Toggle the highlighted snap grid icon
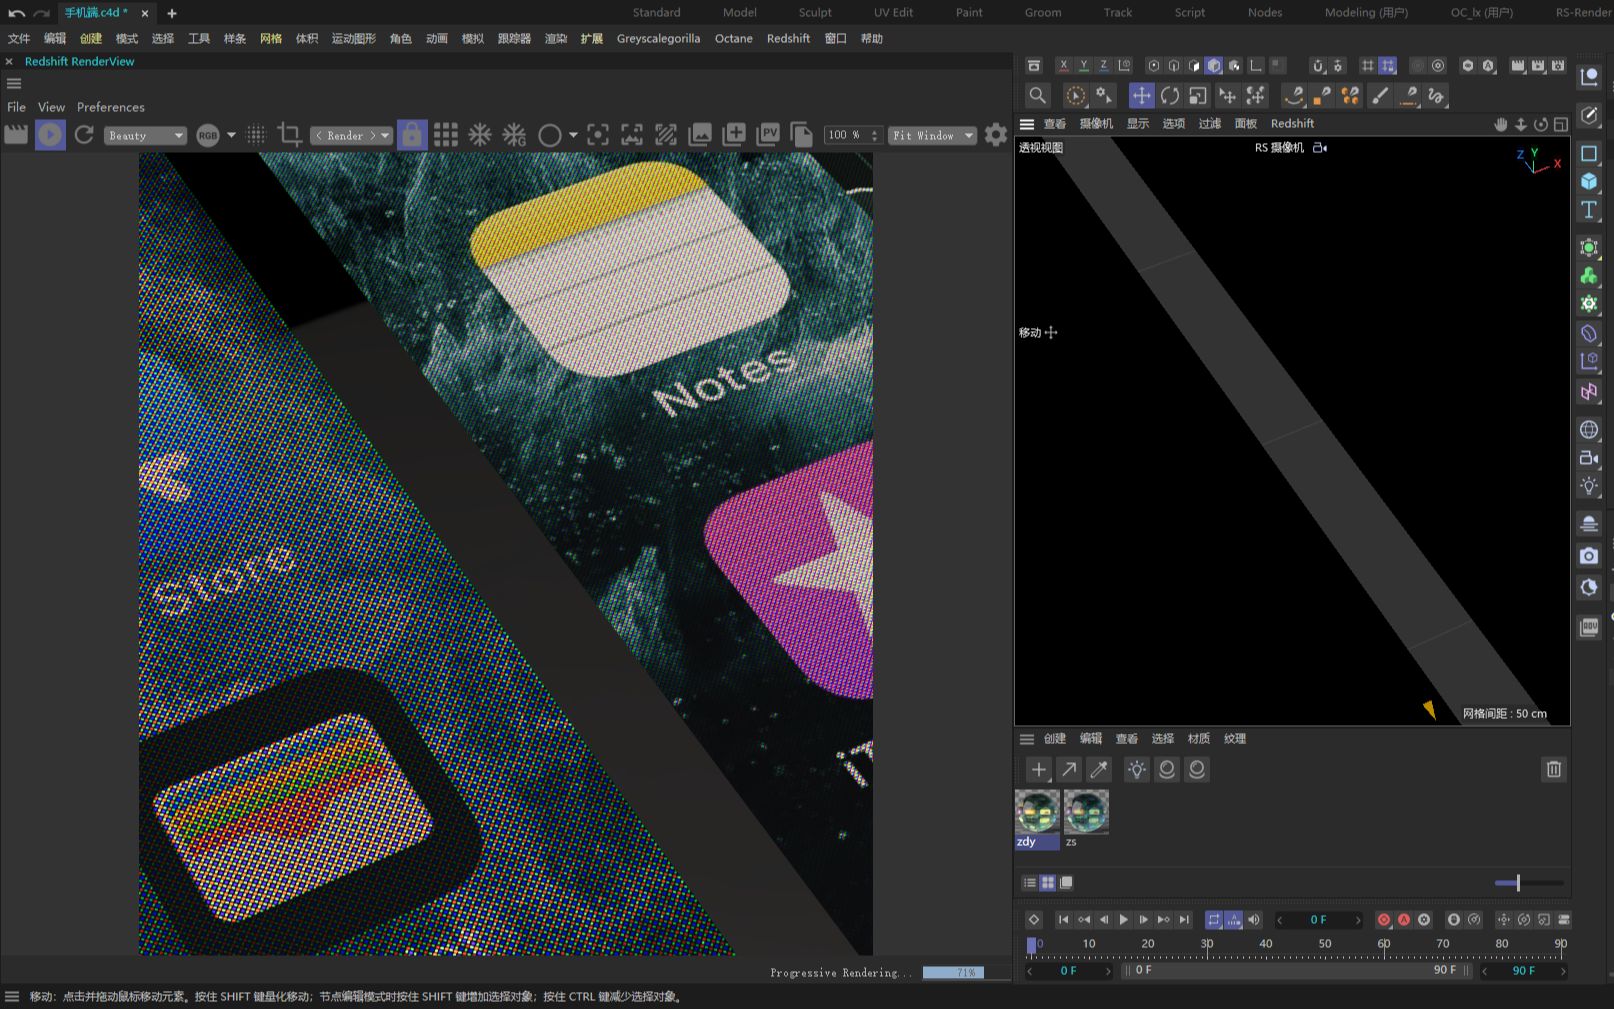This screenshot has height=1009, width=1614. point(1387,66)
